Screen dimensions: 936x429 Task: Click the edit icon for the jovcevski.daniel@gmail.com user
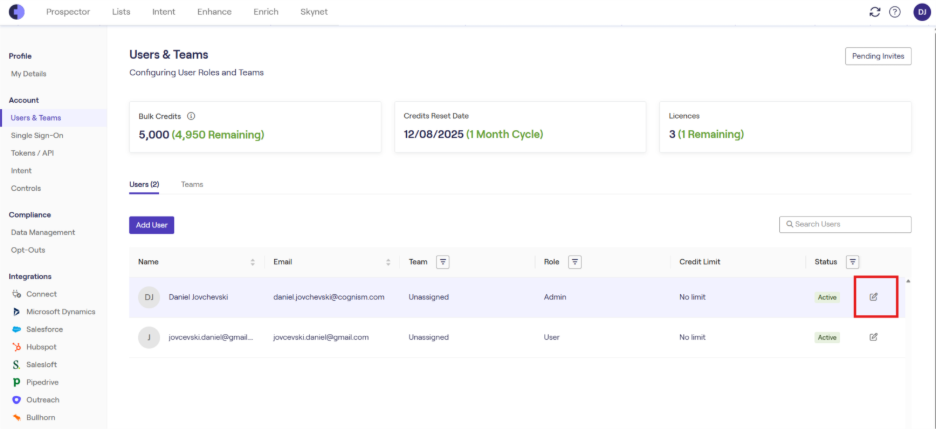(873, 337)
